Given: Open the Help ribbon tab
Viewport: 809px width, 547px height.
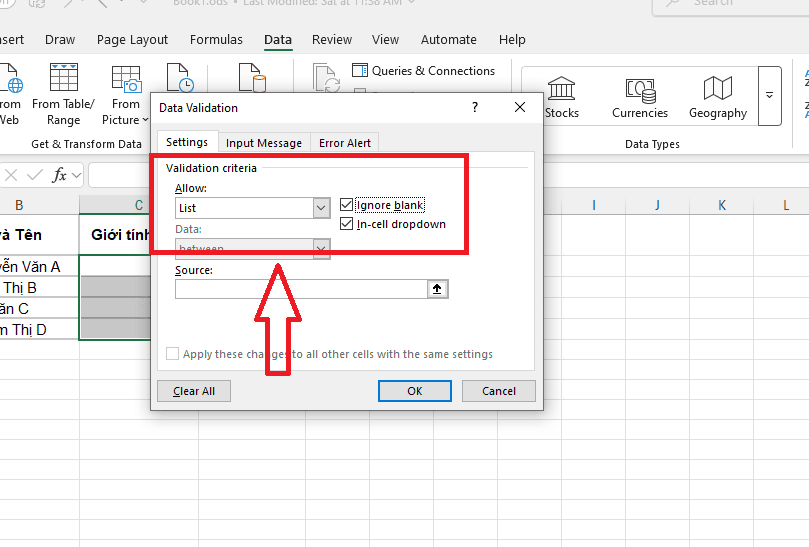Looking at the screenshot, I should pos(512,40).
